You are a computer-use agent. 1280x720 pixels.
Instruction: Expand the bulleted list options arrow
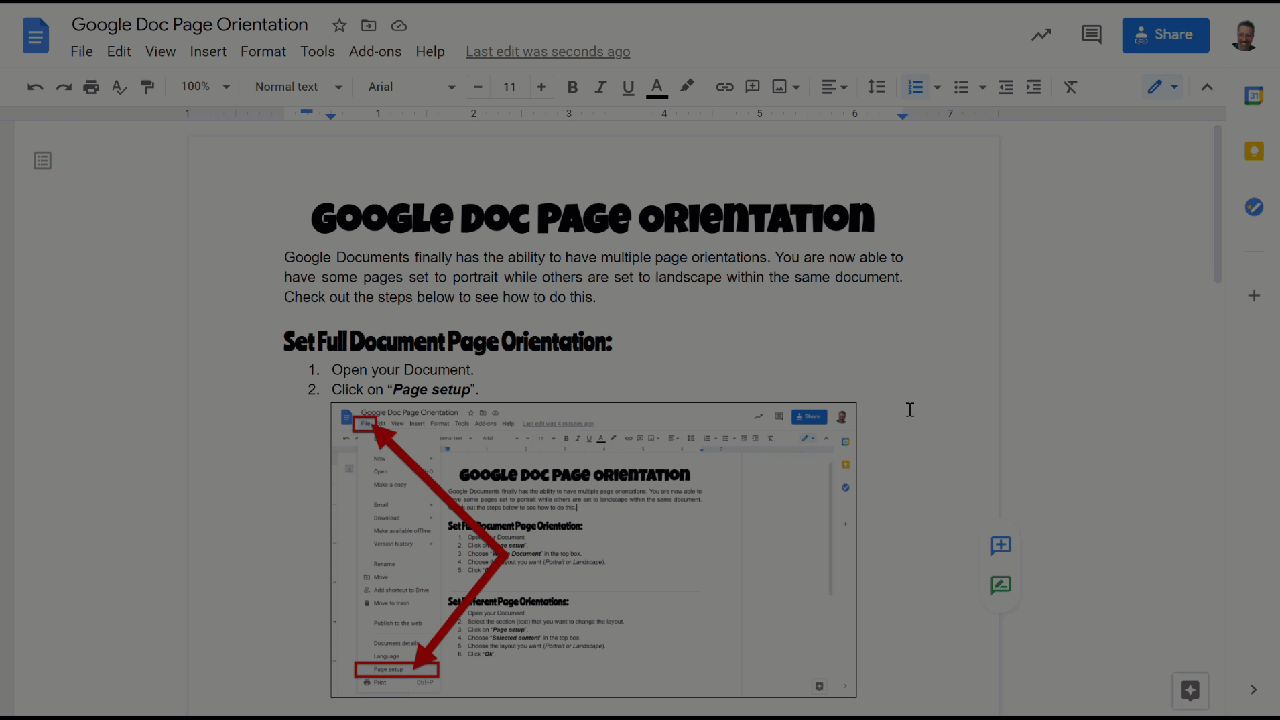(x=982, y=87)
